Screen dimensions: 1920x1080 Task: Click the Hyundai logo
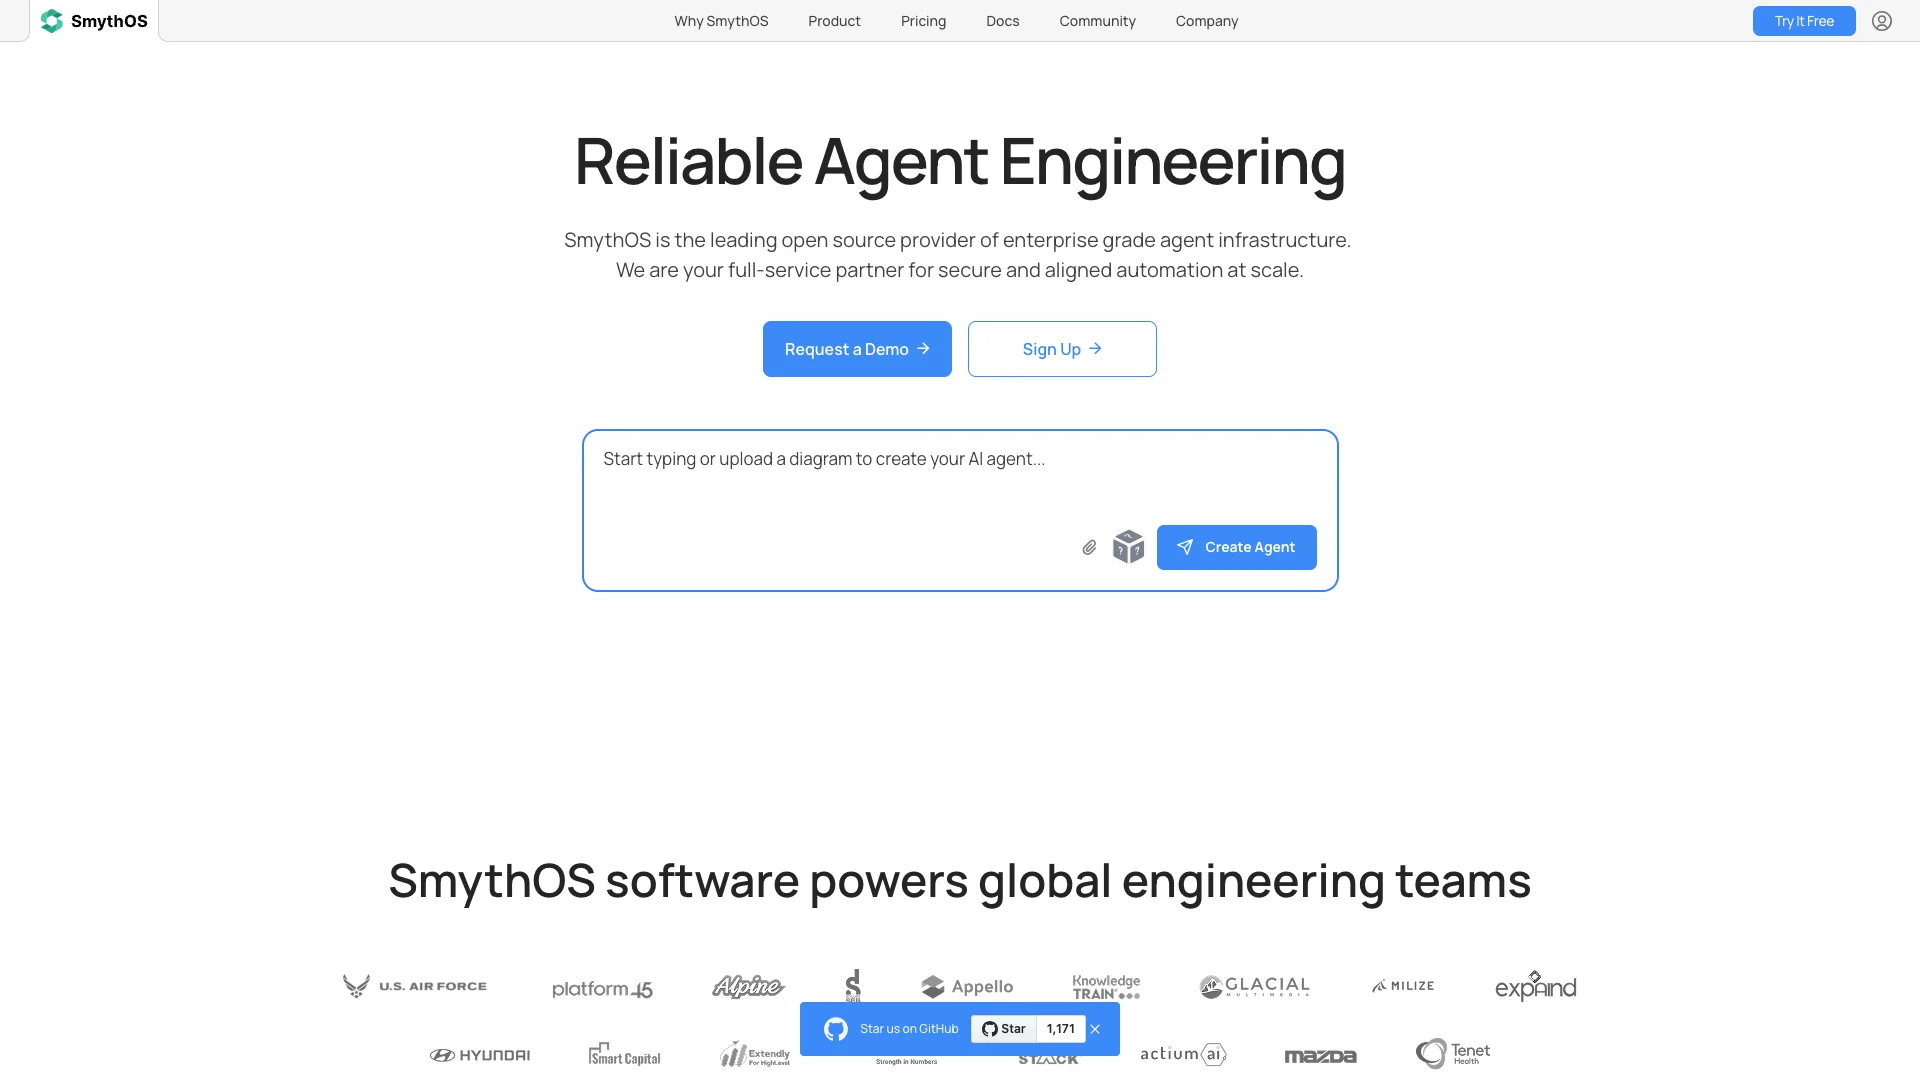pyautogui.click(x=480, y=1055)
